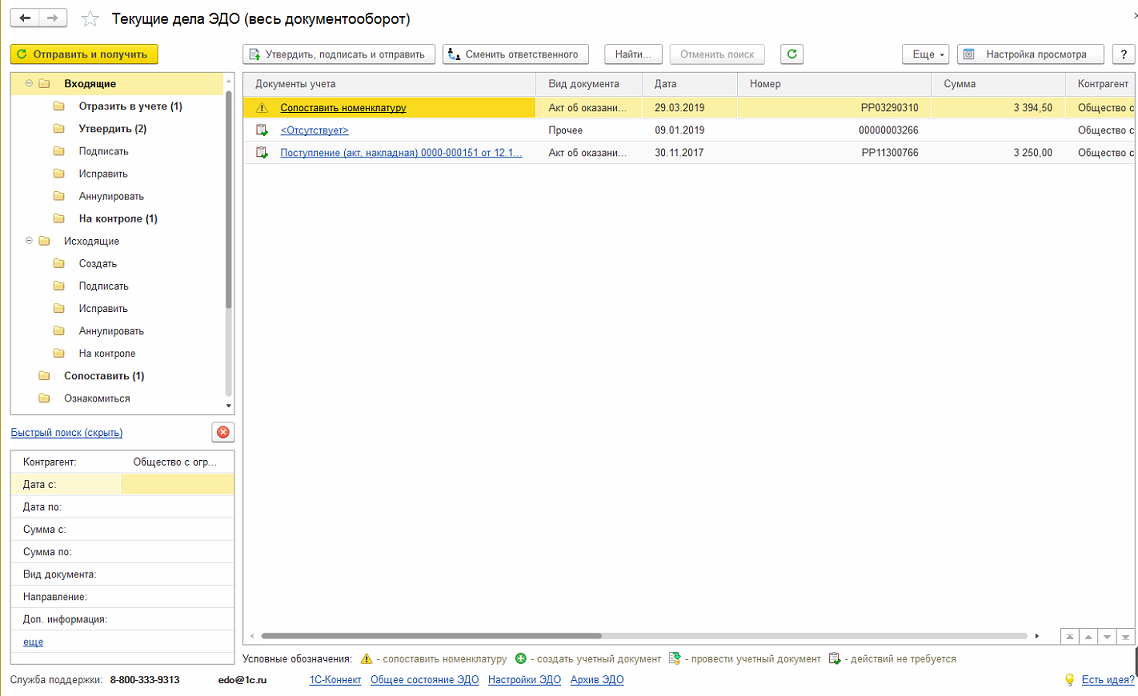Click the question mark help button

pyautogui.click(x=1125, y=54)
